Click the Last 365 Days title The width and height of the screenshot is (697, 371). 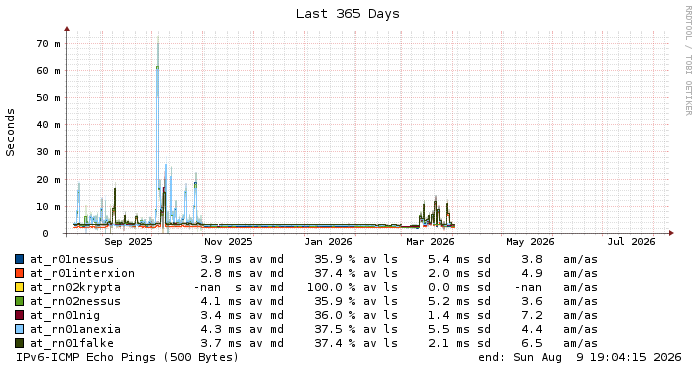click(x=348, y=14)
